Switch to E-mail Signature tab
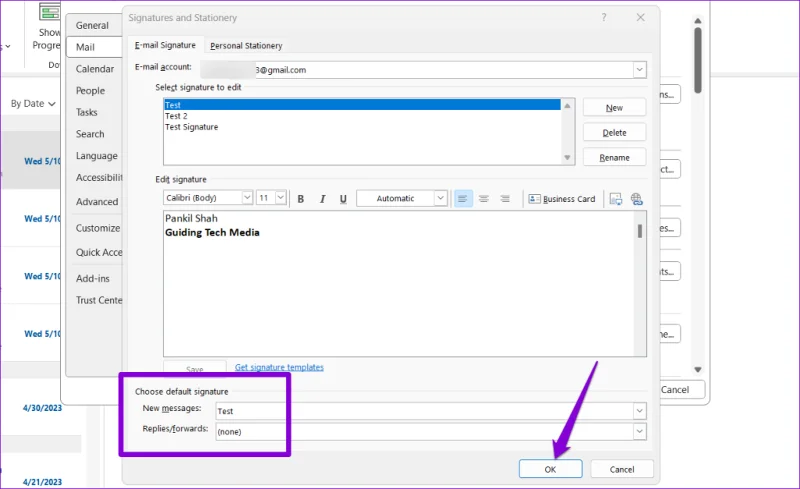 coord(165,45)
